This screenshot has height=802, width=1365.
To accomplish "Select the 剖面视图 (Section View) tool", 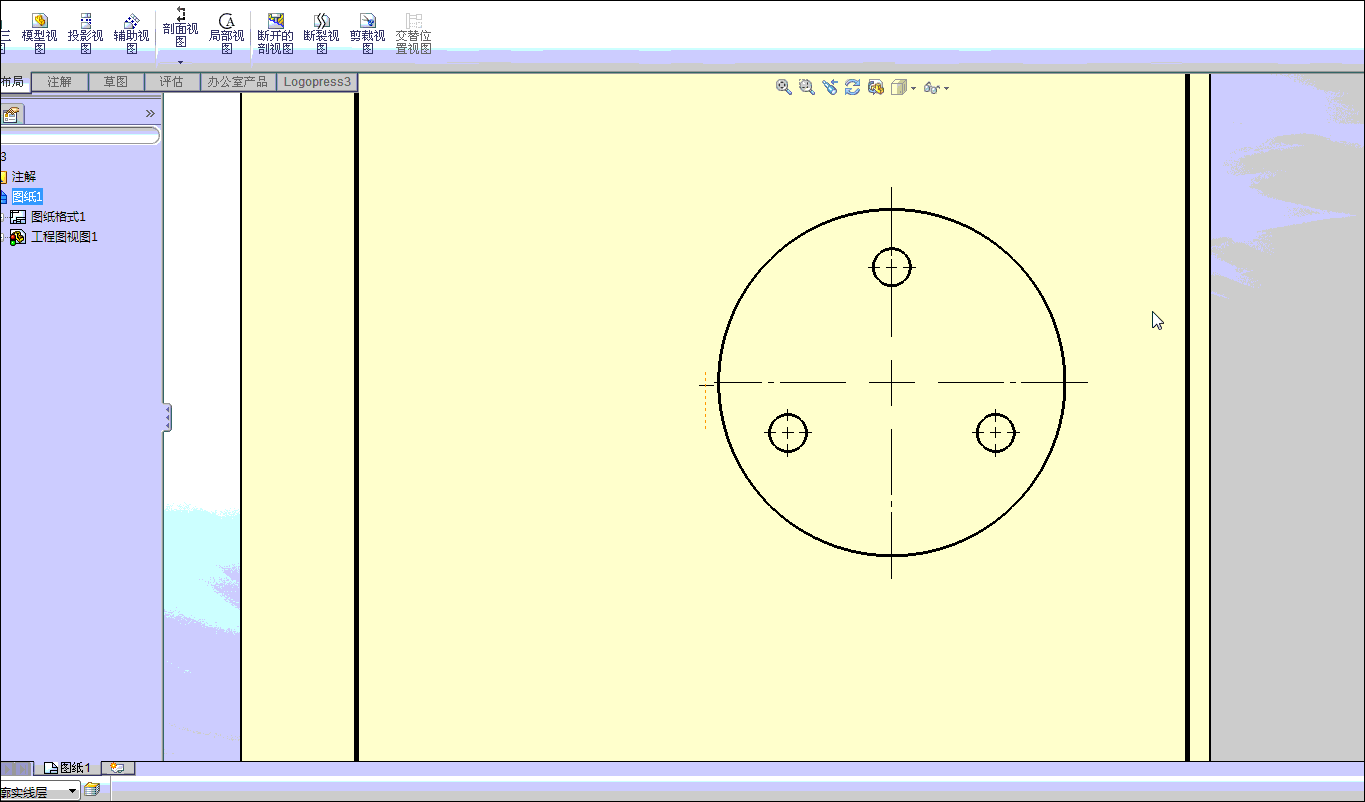I will click(x=181, y=27).
